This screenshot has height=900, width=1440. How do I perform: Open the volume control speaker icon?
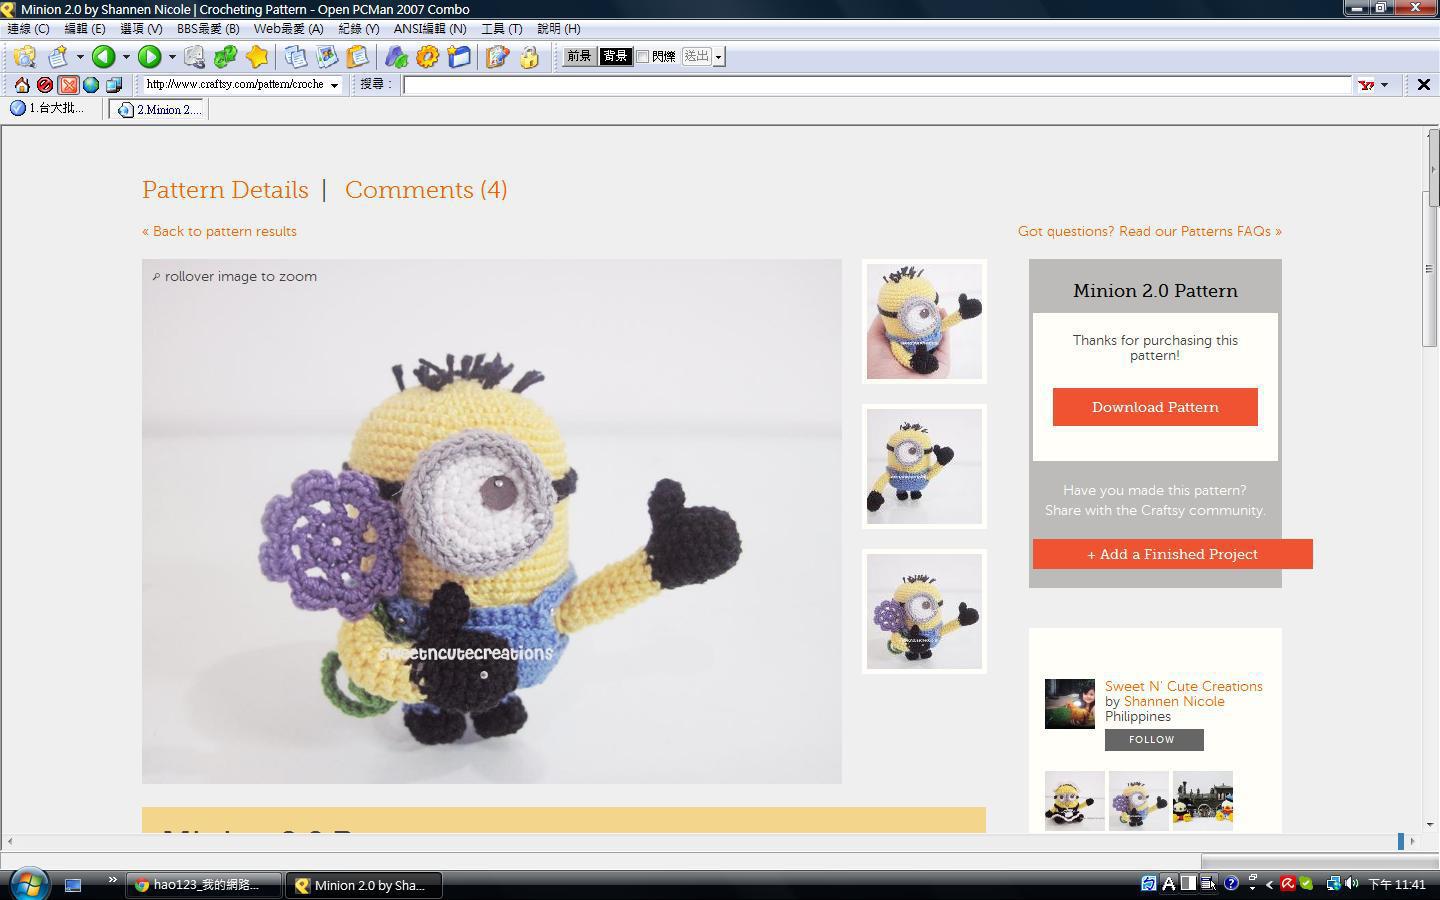pos(1351,884)
